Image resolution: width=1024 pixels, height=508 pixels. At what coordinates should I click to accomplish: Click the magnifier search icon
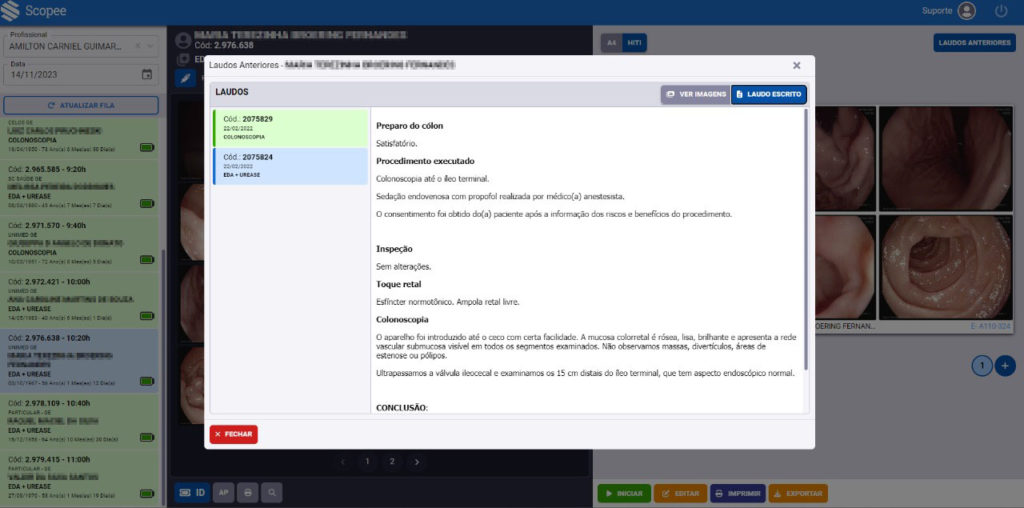272,493
